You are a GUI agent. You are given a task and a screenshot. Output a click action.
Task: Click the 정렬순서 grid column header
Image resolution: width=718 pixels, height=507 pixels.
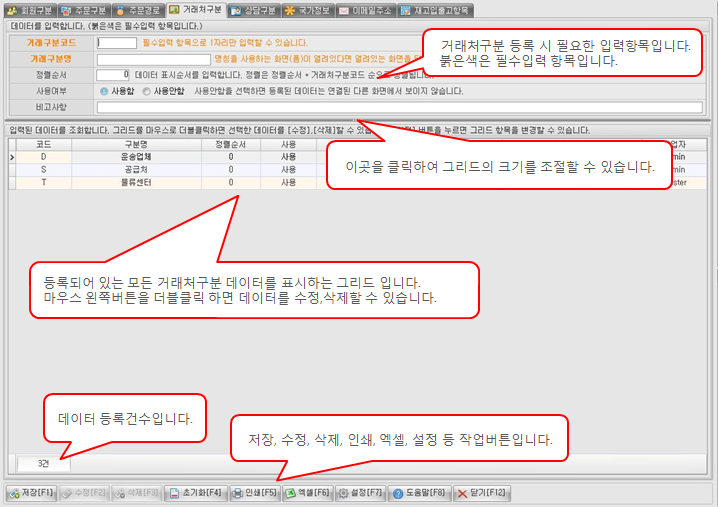pyautogui.click(x=231, y=144)
